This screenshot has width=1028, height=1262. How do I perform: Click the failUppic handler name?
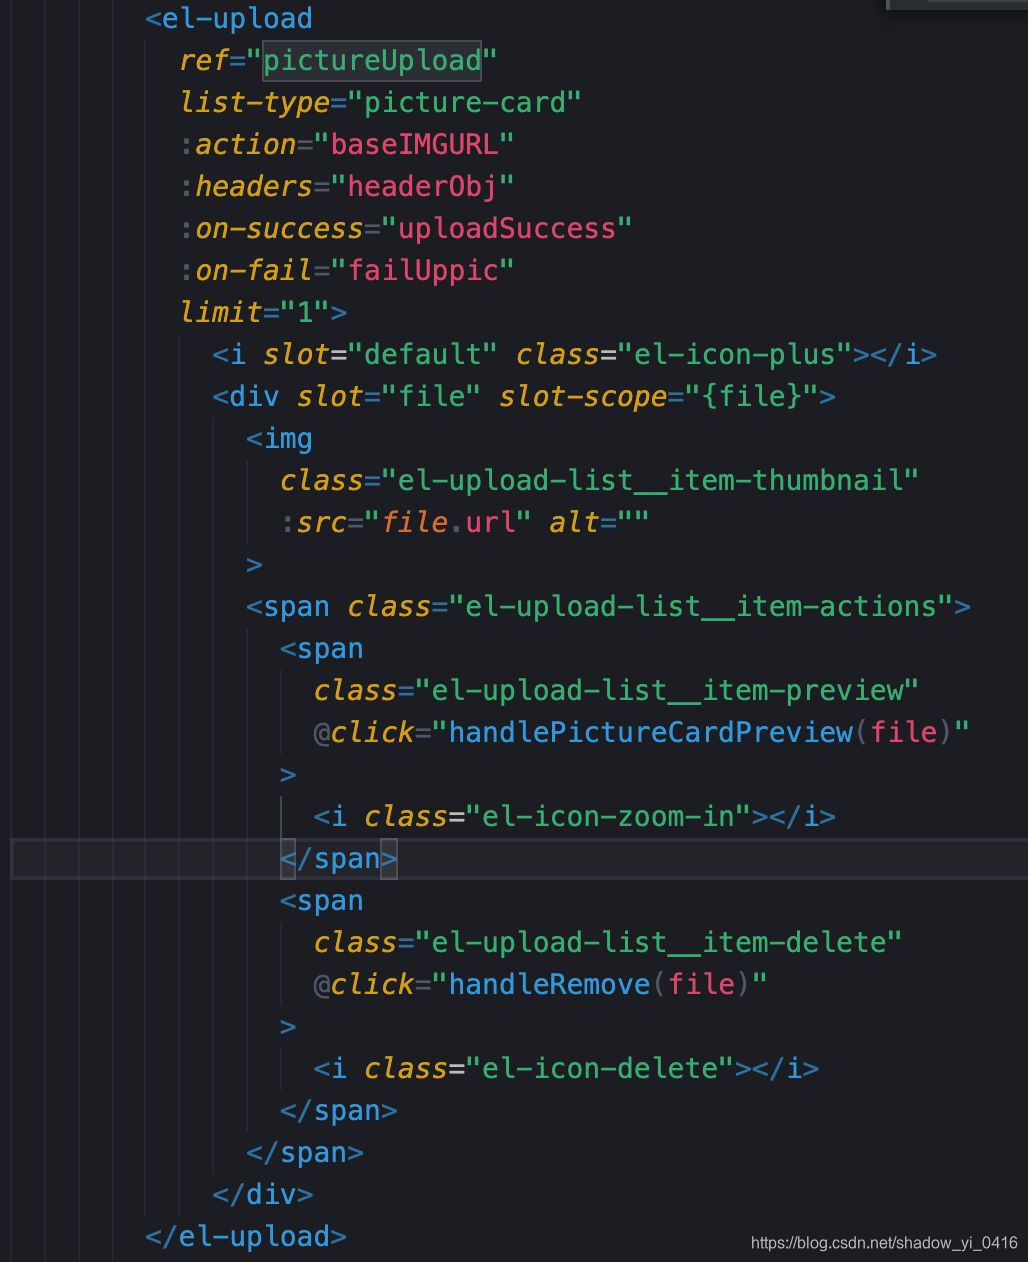click(422, 271)
